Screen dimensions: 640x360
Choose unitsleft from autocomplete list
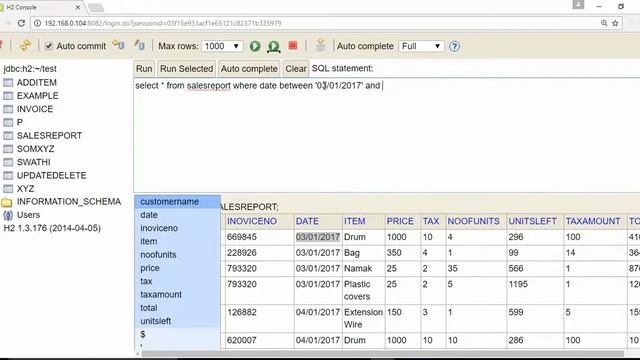coord(177,321)
